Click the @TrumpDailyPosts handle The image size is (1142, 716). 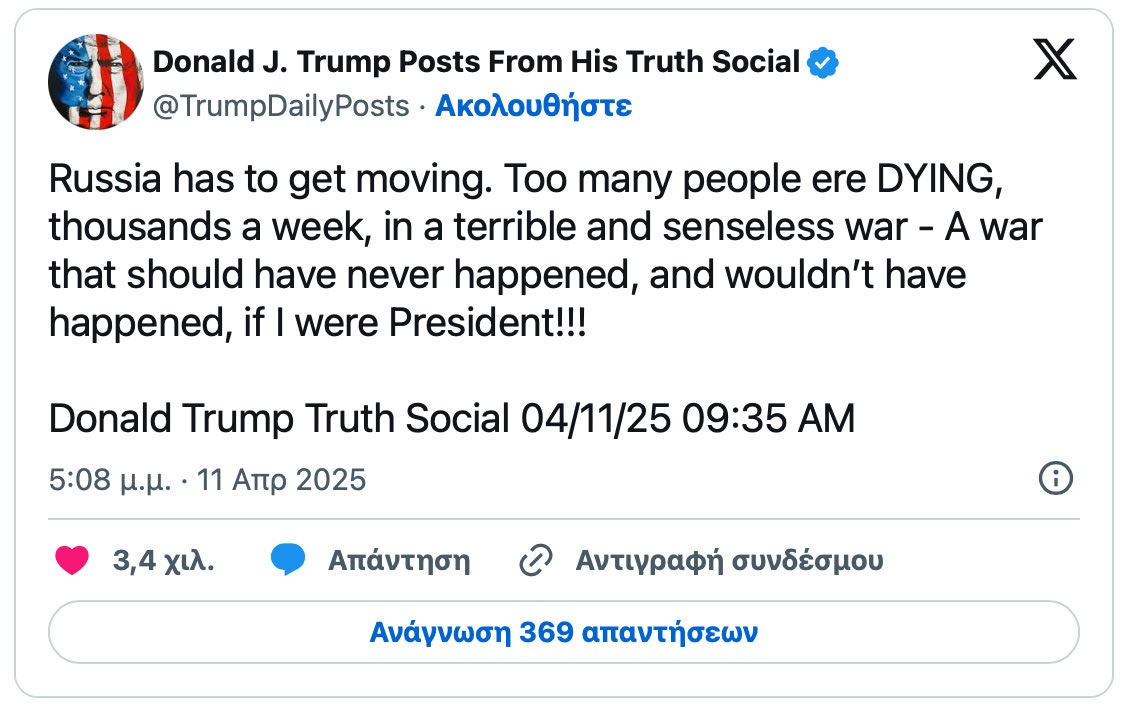[x=281, y=106]
